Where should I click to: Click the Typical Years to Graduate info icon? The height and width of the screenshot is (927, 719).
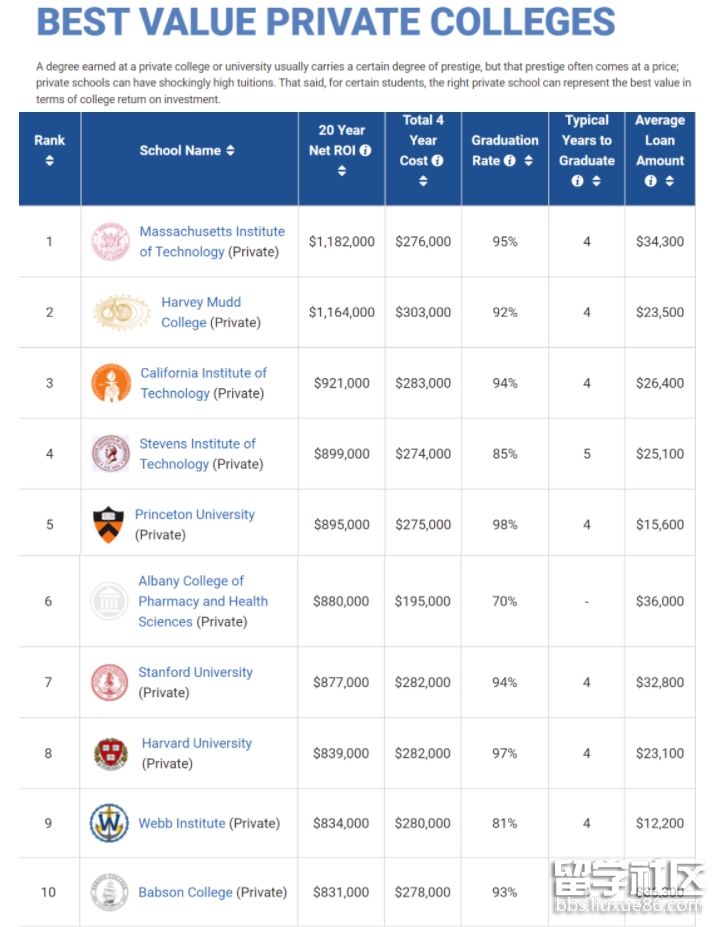[577, 181]
